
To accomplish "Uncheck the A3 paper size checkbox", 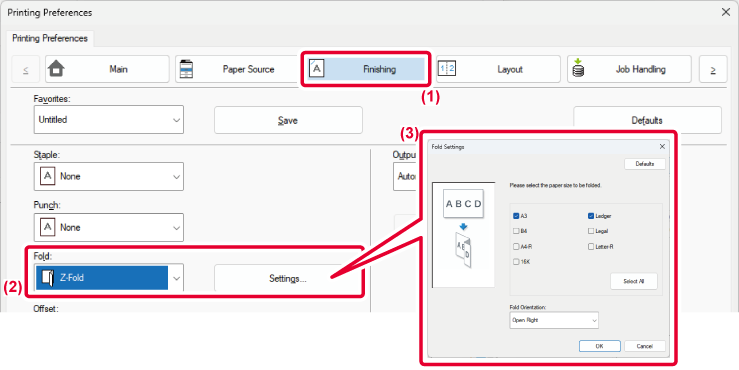I will tap(516, 216).
